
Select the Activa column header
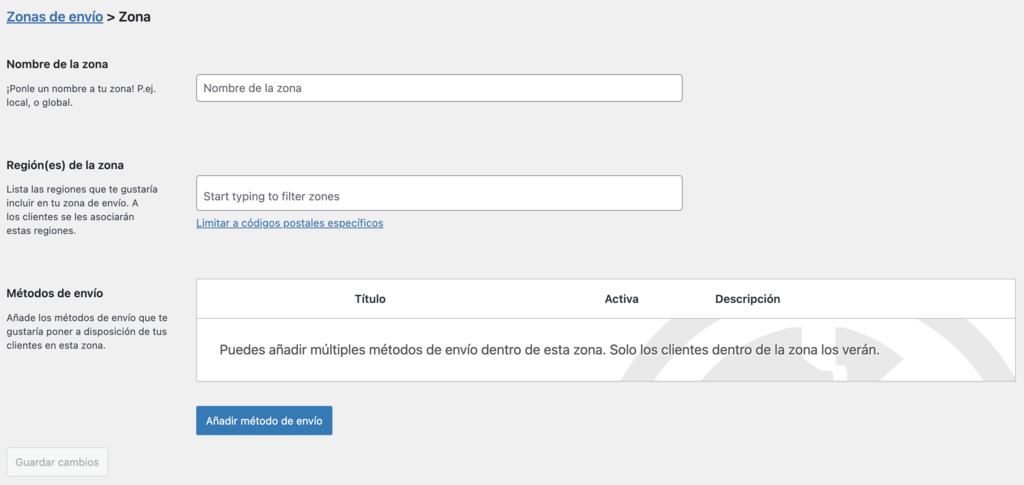click(x=621, y=299)
